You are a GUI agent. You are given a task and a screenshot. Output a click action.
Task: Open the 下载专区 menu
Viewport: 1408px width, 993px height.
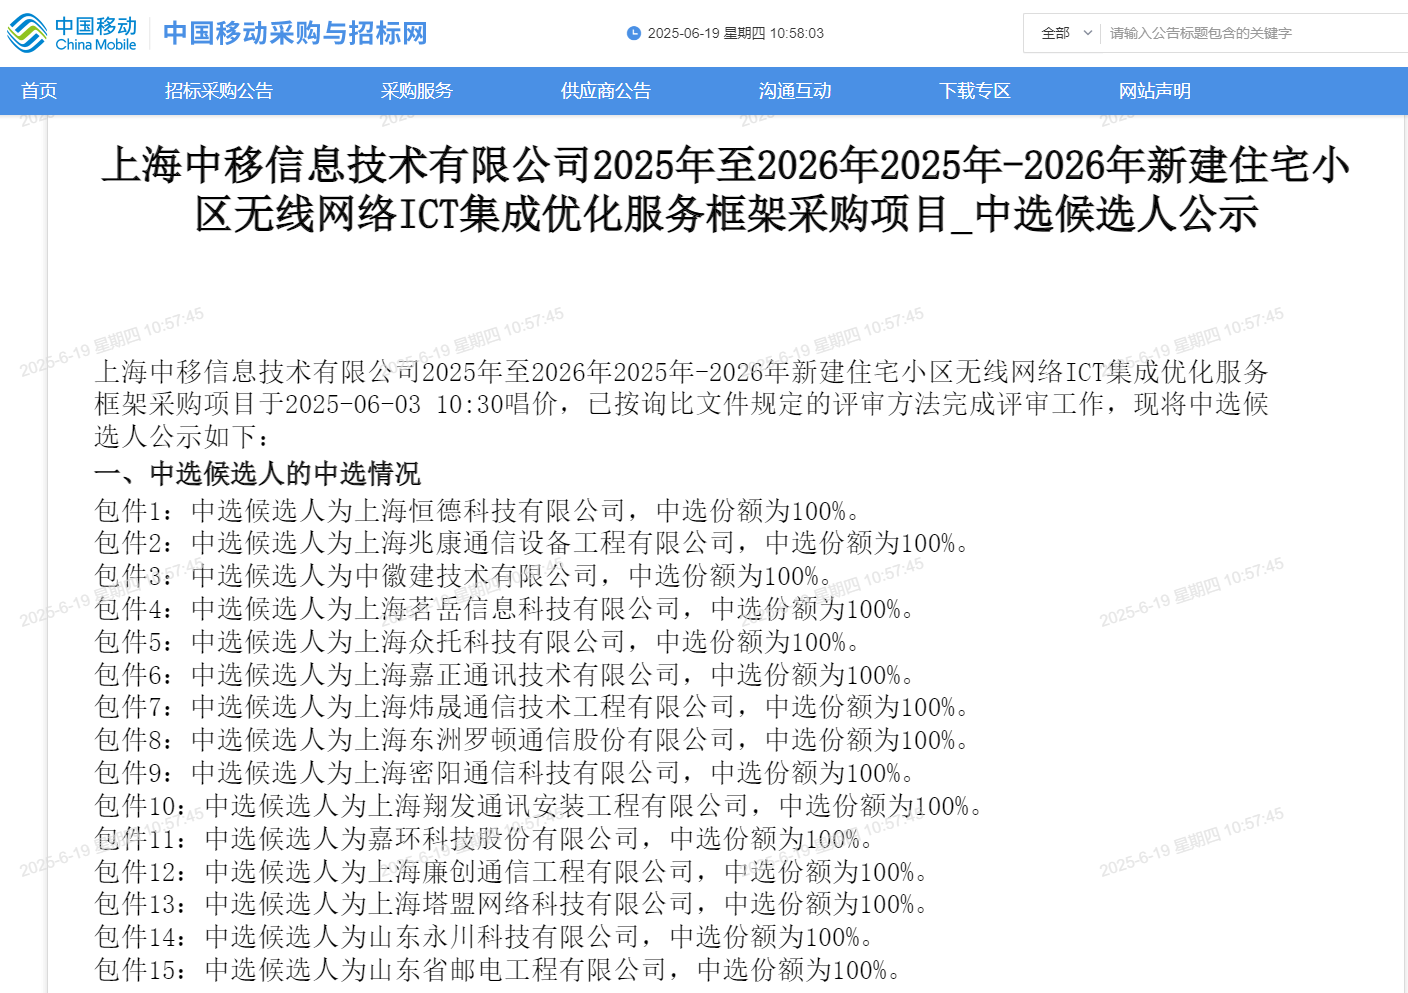tap(975, 91)
